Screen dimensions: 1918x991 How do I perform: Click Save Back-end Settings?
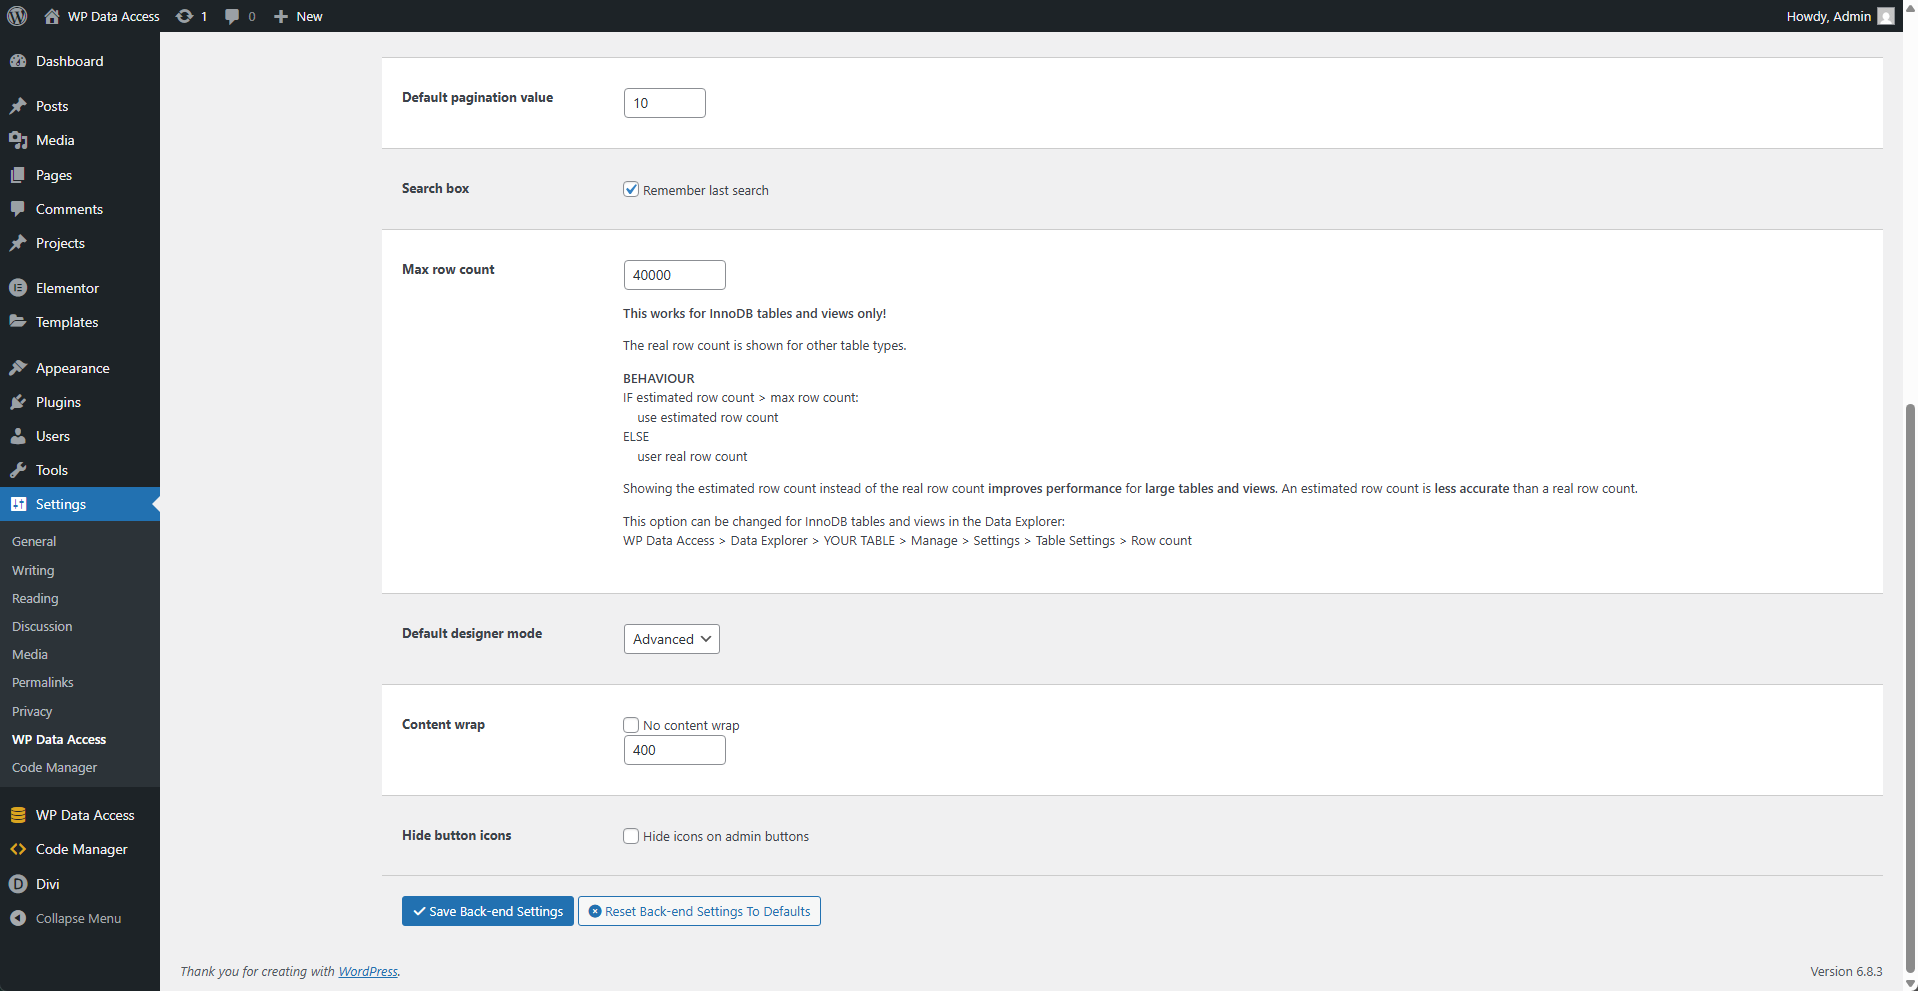pyautogui.click(x=487, y=911)
